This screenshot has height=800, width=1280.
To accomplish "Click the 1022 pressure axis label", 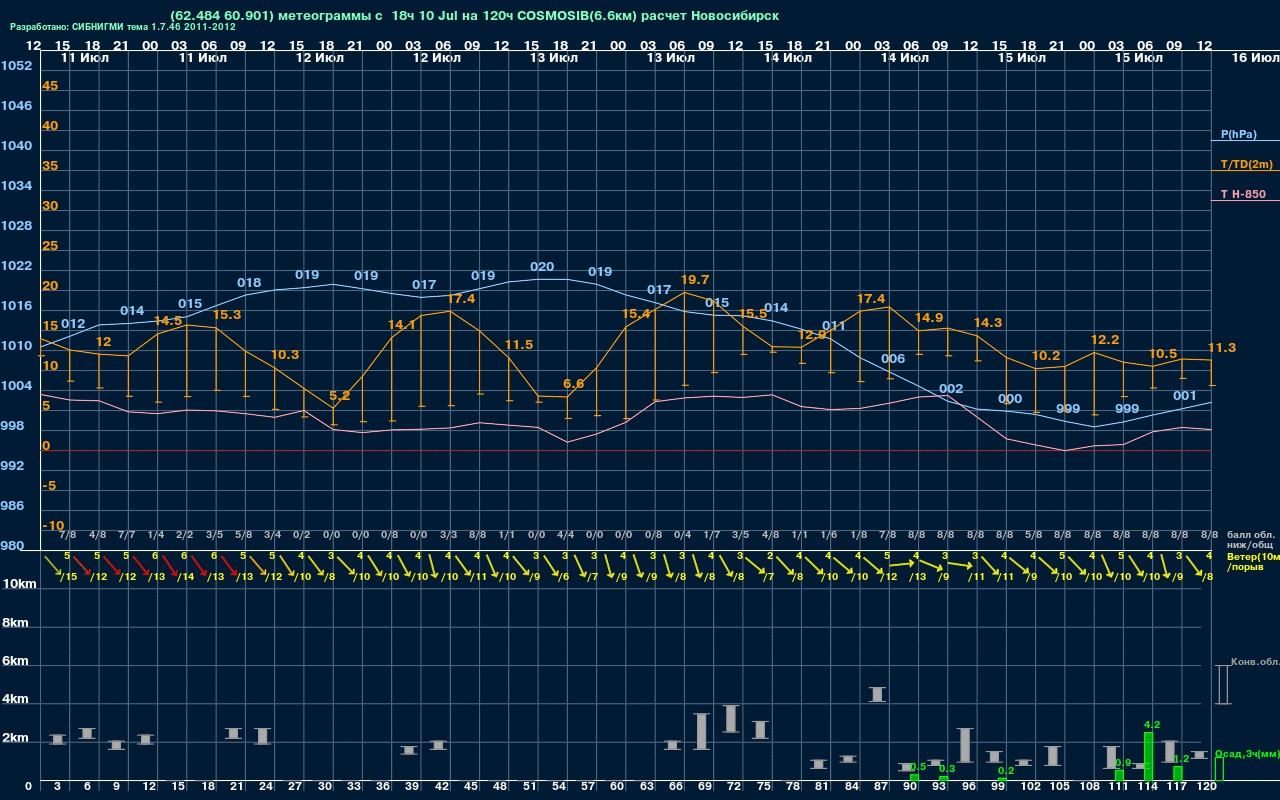I will 16,266.
